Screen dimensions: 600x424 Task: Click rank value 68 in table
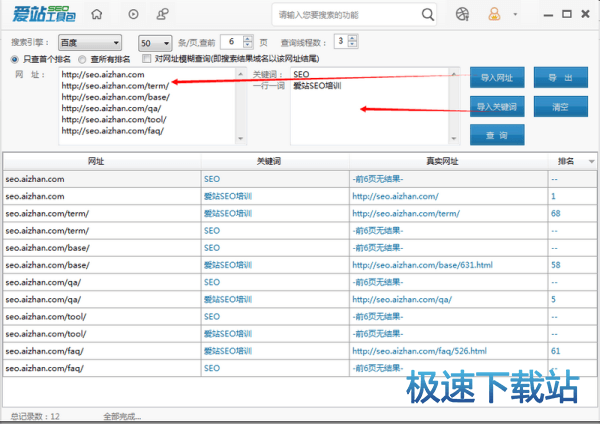pyautogui.click(x=556, y=214)
